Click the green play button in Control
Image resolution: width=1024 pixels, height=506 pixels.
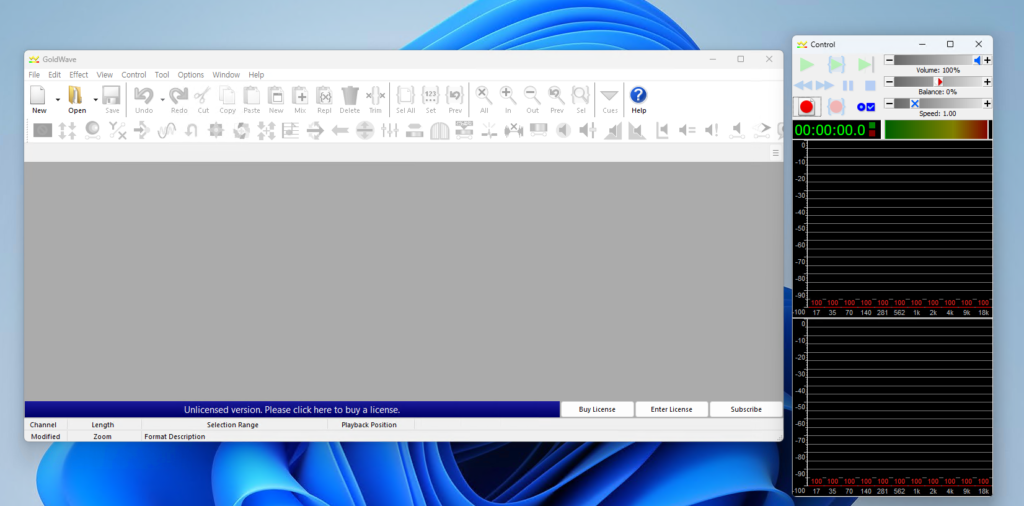click(x=806, y=64)
